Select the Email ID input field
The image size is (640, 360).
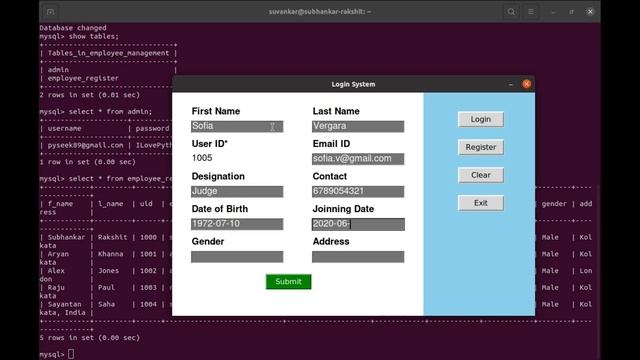tap(358, 159)
